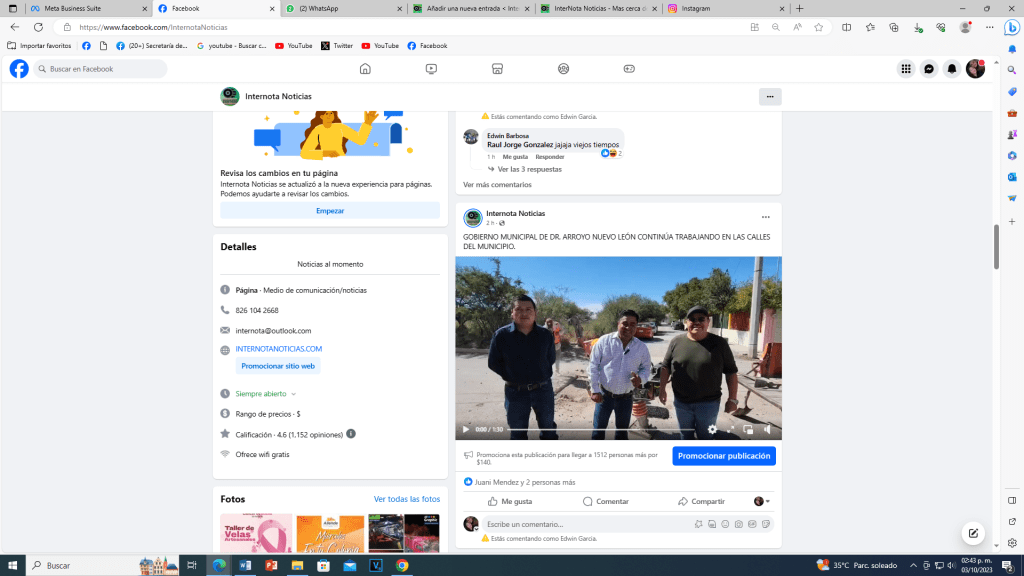Open the Groups icon in top navigation
The width and height of the screenshot is (1024, 576).
563,69
